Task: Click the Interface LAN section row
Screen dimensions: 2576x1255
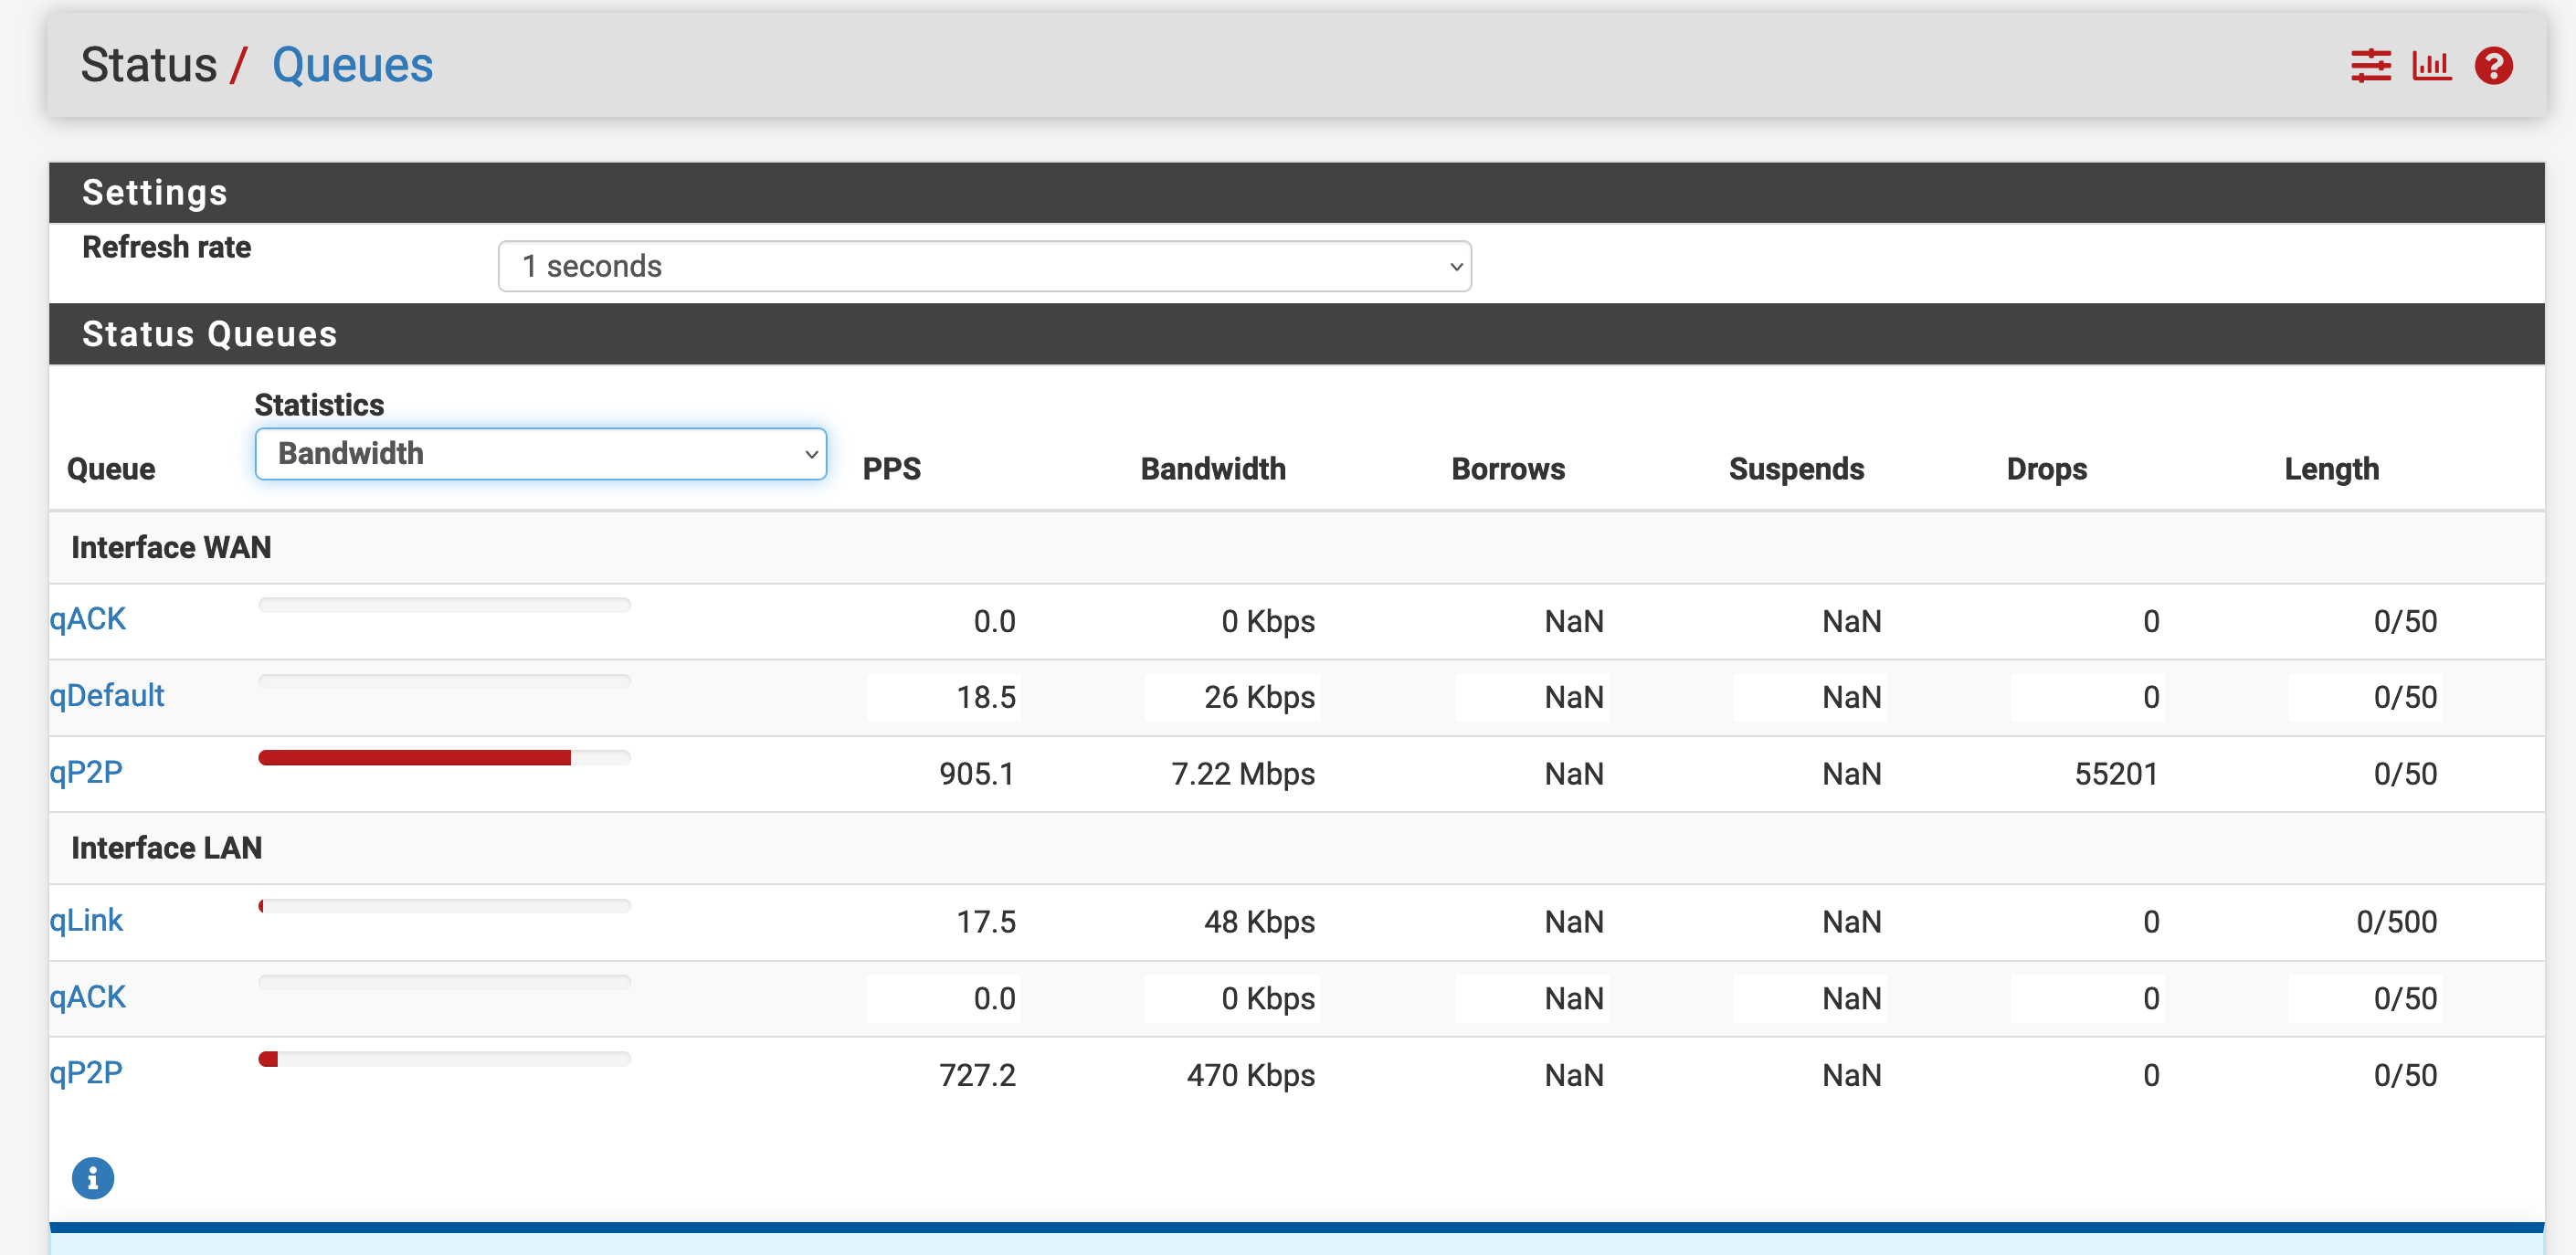Action: pos(167,848)
